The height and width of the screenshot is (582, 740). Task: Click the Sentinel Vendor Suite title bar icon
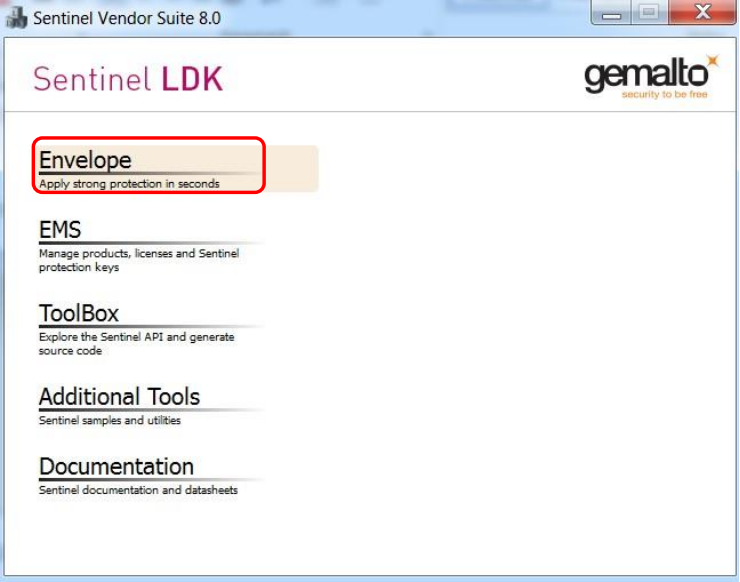pos(17,18)
